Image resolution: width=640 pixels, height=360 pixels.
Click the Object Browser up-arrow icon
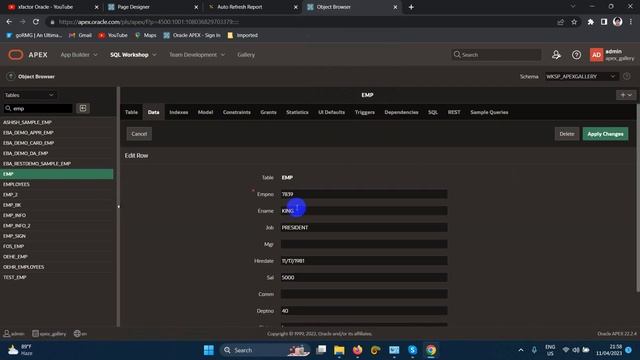point(11,76)
